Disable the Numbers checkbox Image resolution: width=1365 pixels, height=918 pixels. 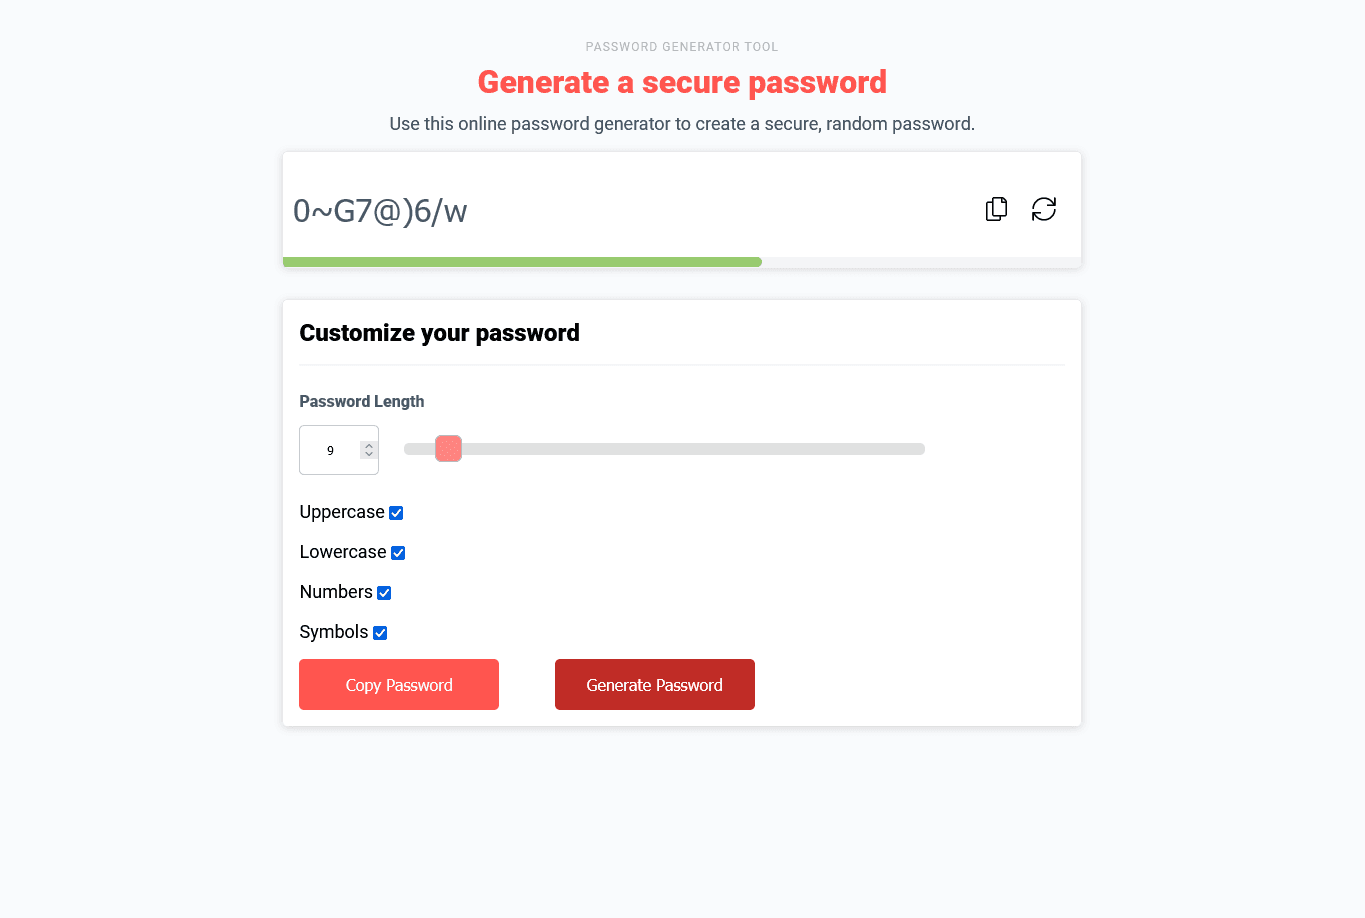coord(384,593)
